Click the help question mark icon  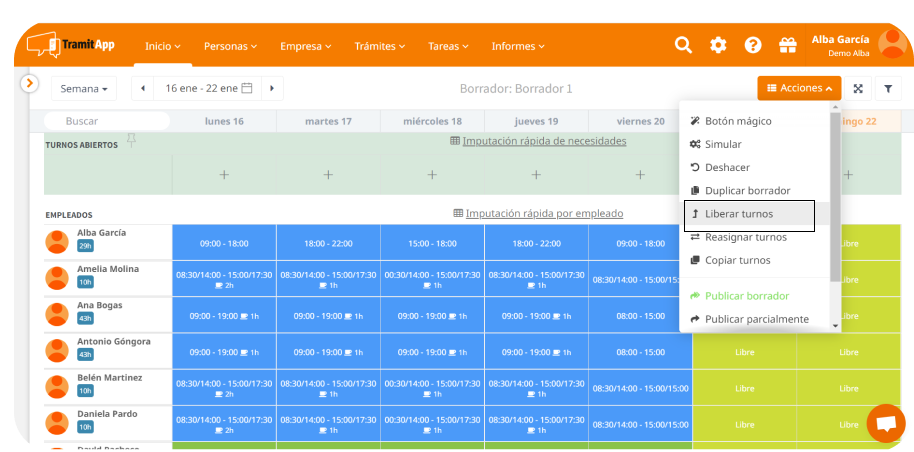(753, 45)
